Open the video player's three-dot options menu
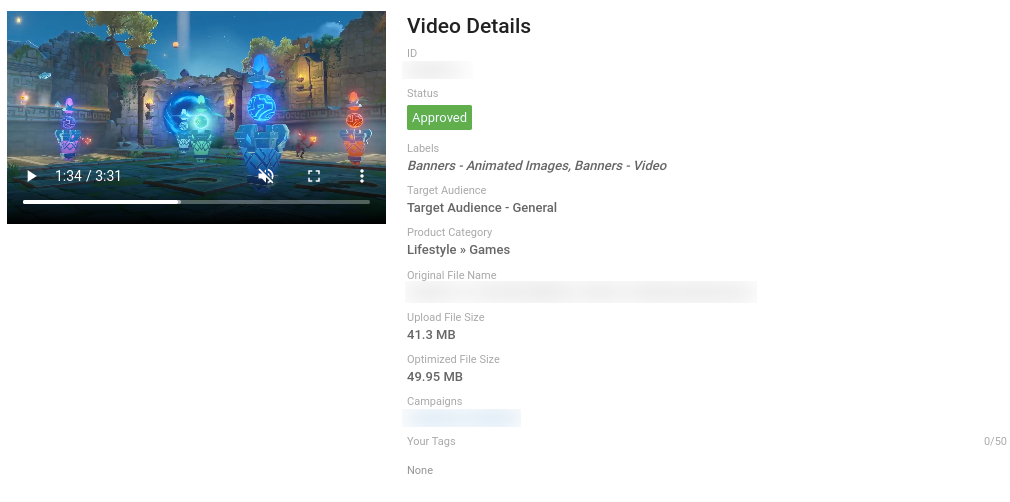1010x502 pixels. 362,176
